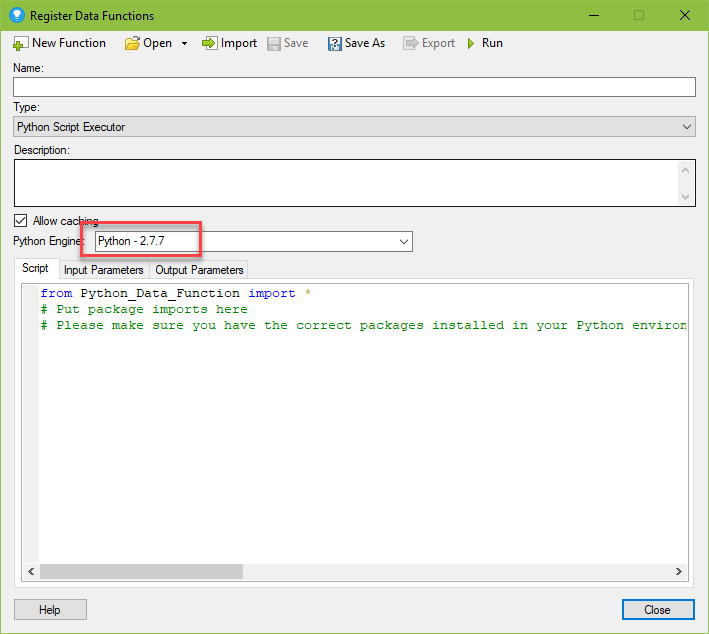Click the Close button at bottom right
The height and width of the screenshot is (634, 709).
(x=658, y=610)
